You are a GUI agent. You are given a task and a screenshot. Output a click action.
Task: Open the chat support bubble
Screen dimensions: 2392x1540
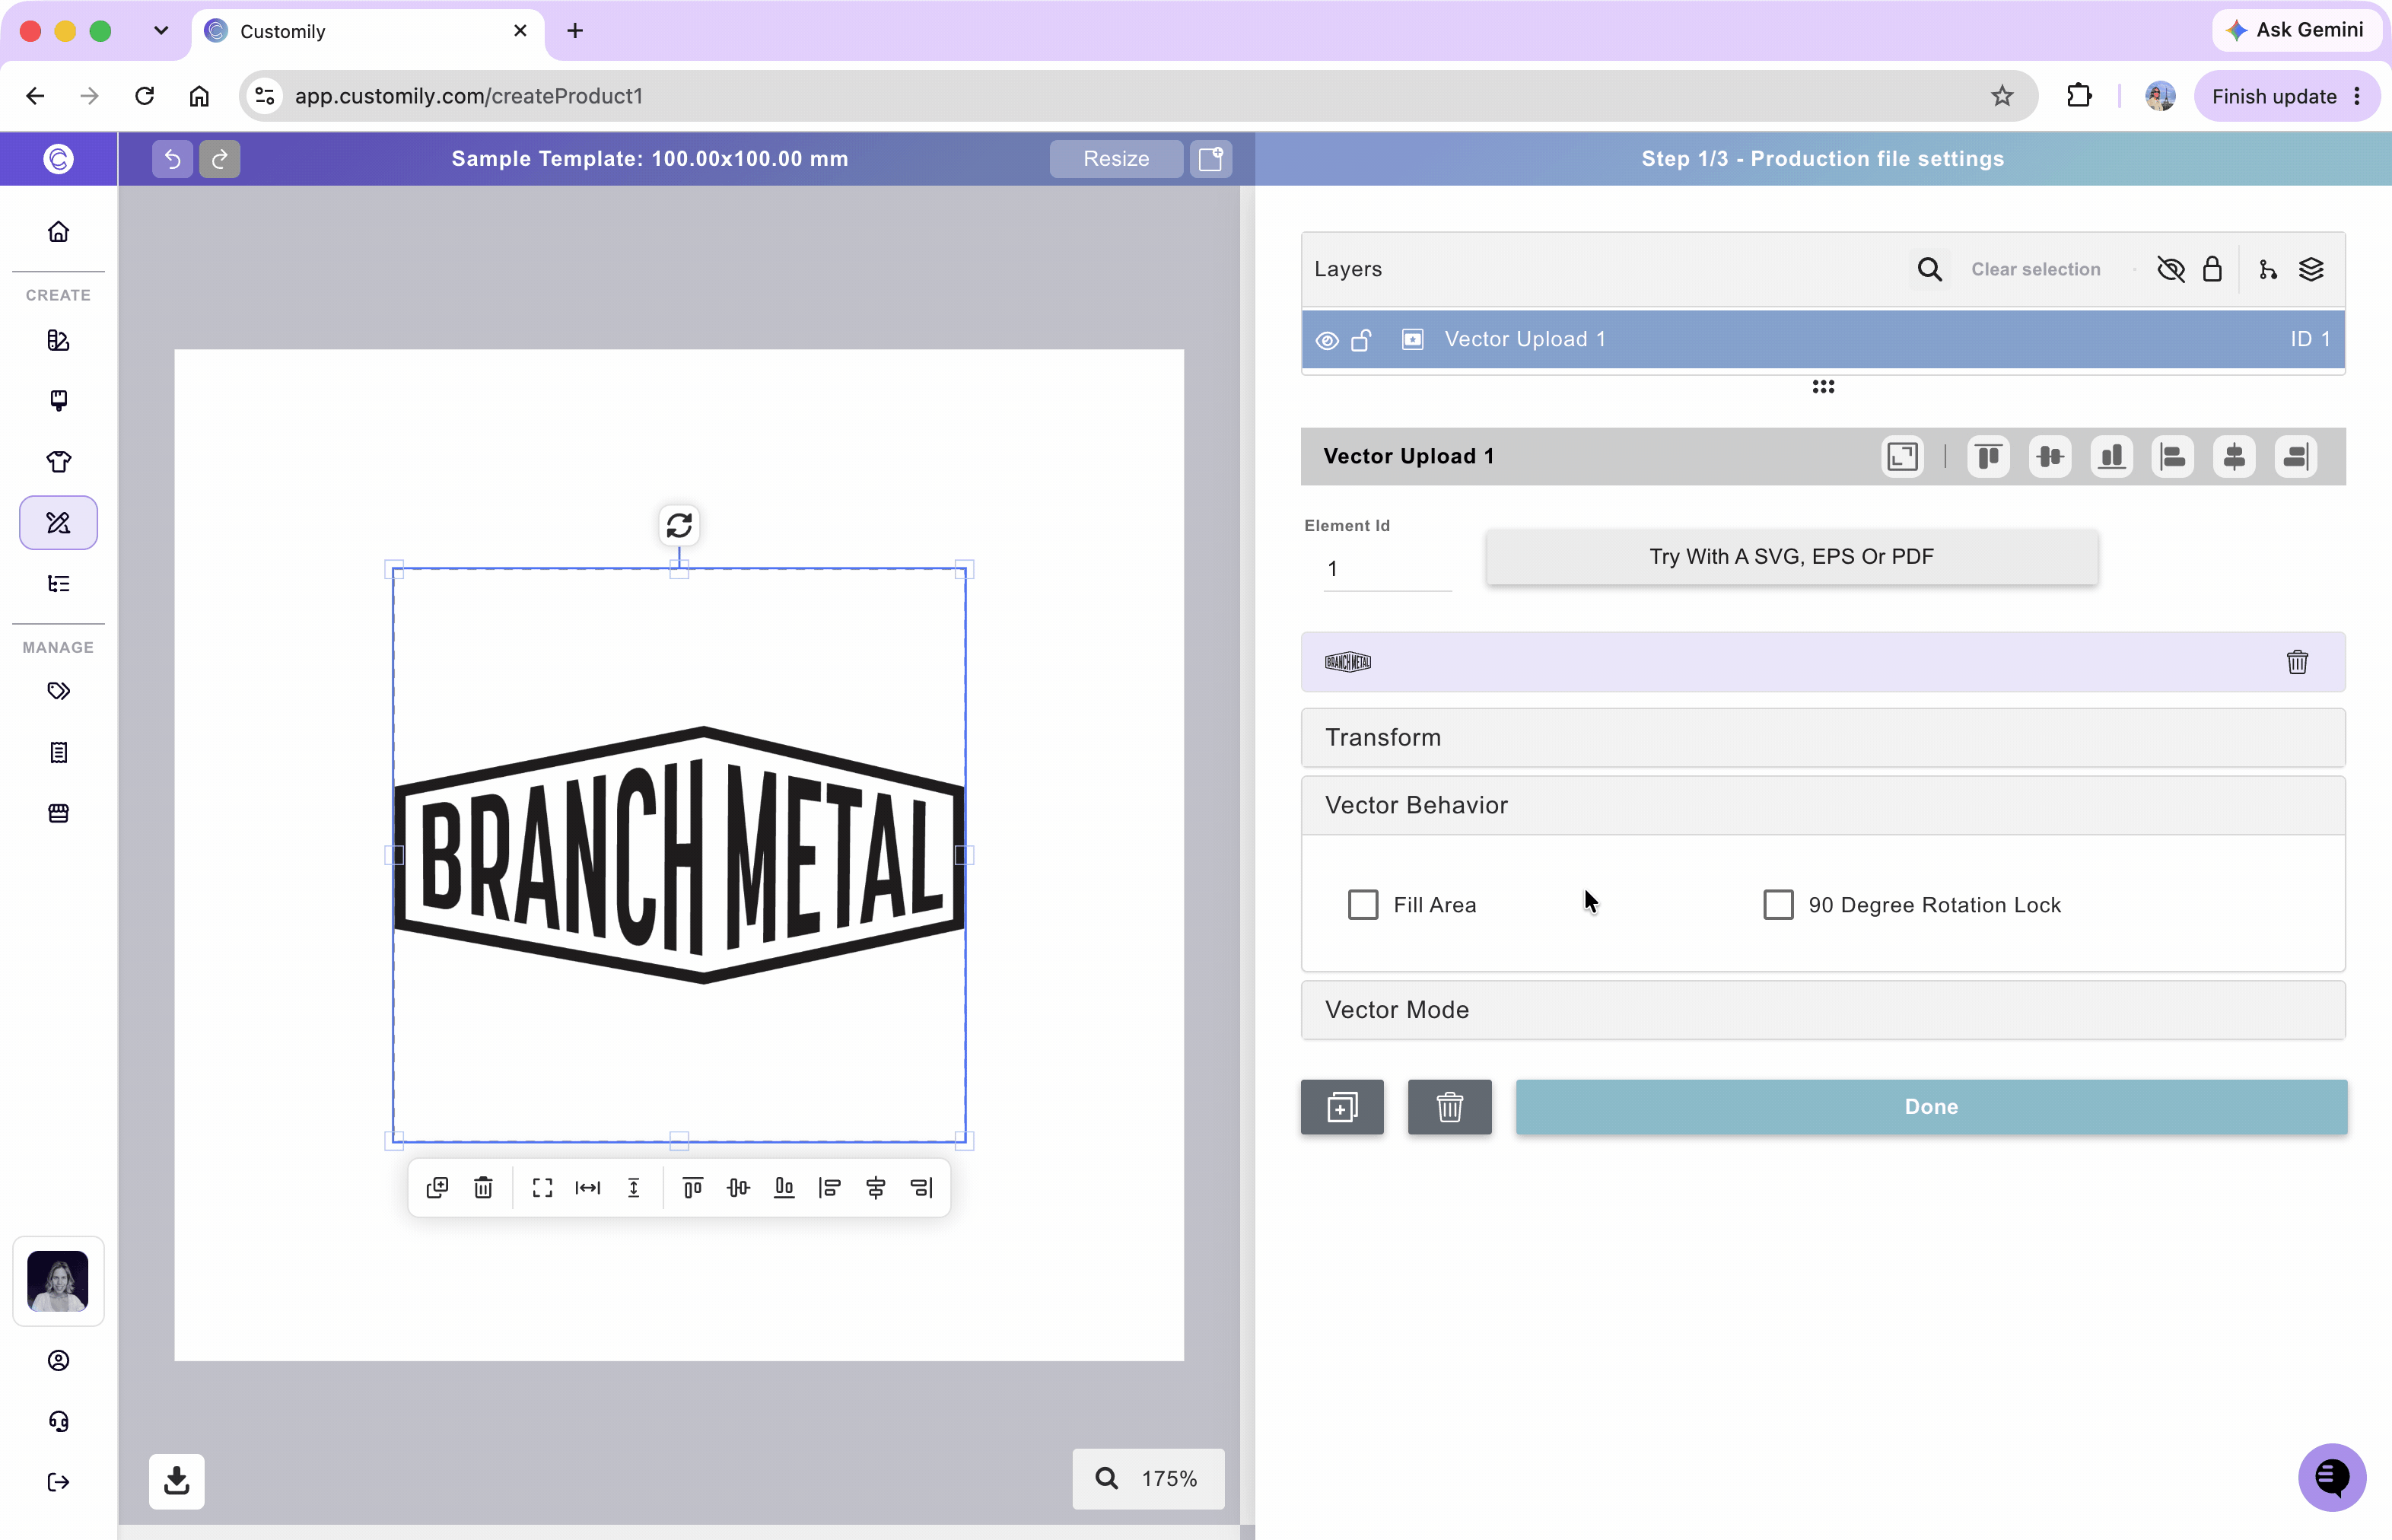[2331, 1476]
